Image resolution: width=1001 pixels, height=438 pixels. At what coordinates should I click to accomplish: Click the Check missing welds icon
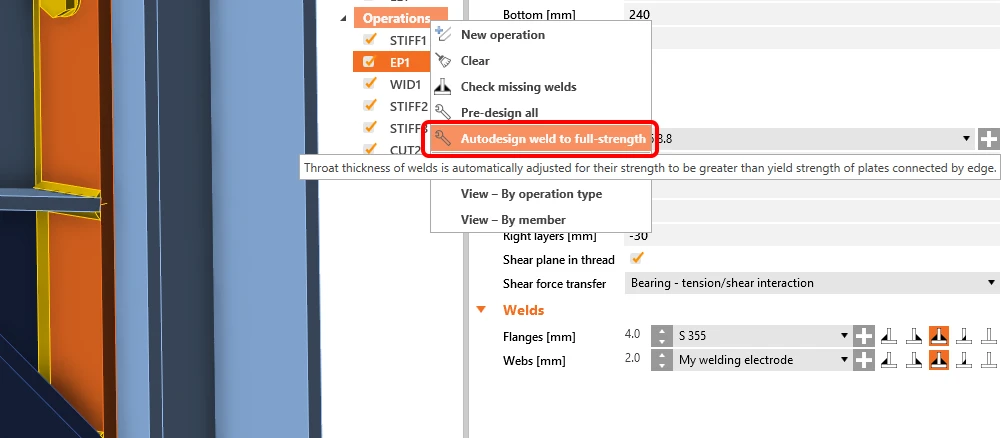[443, 87]
